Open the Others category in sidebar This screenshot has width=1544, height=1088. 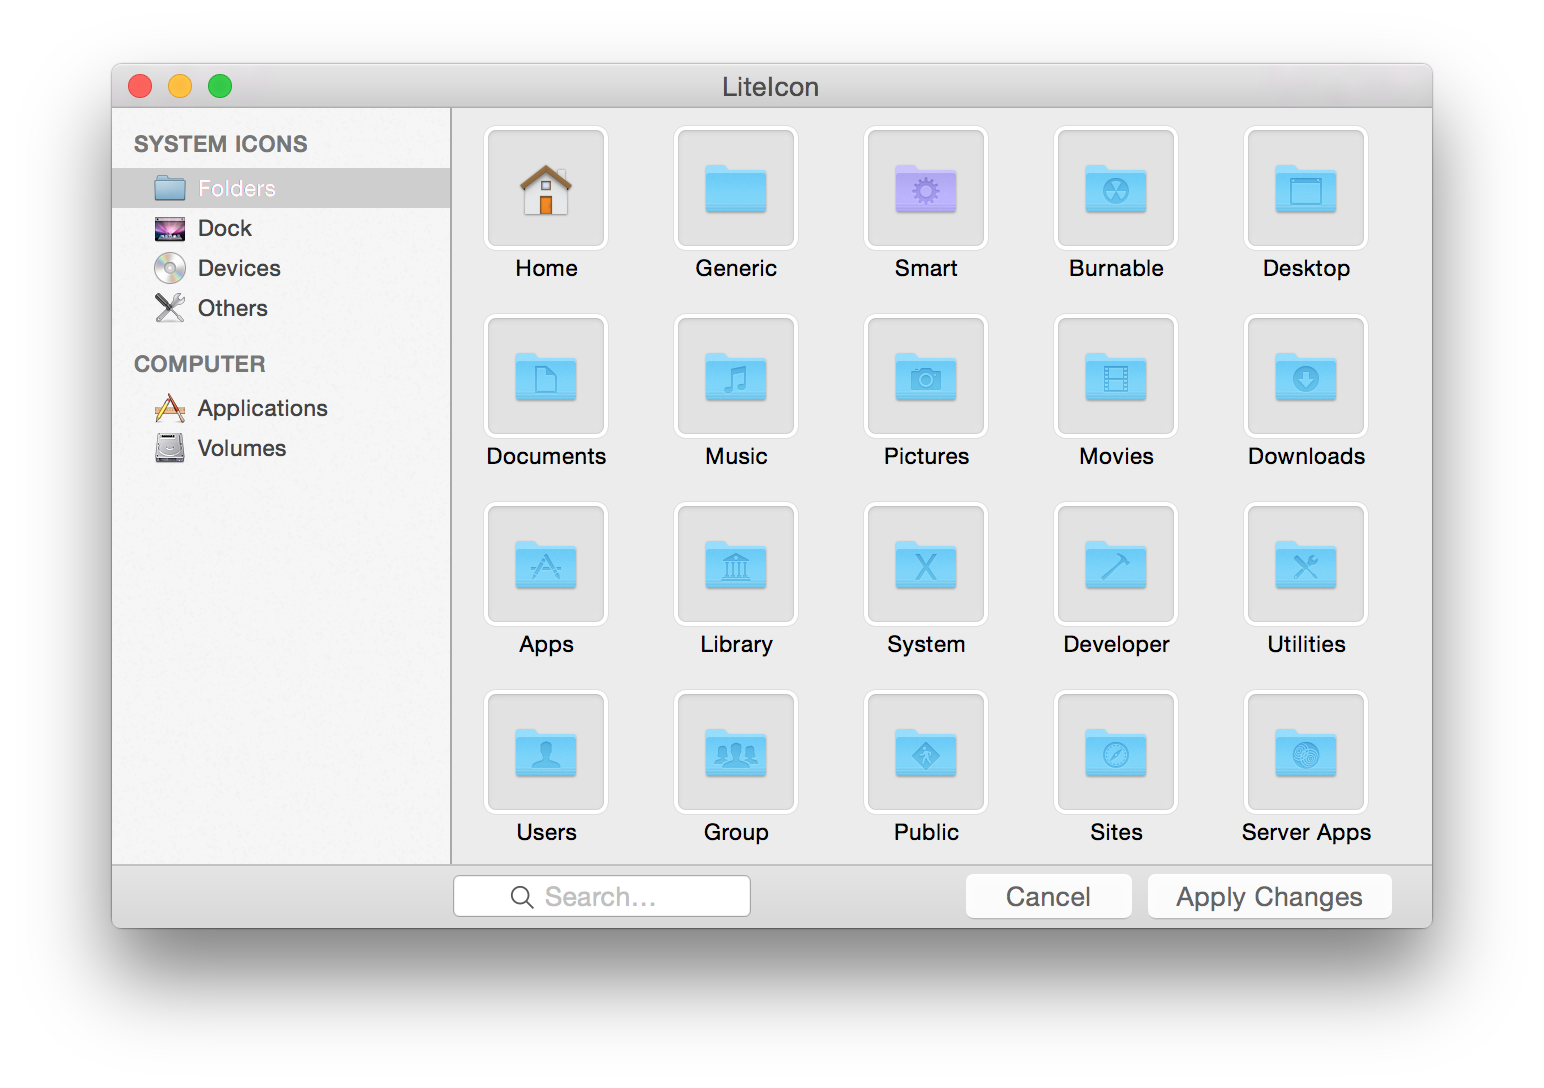[x=281, y=308]
